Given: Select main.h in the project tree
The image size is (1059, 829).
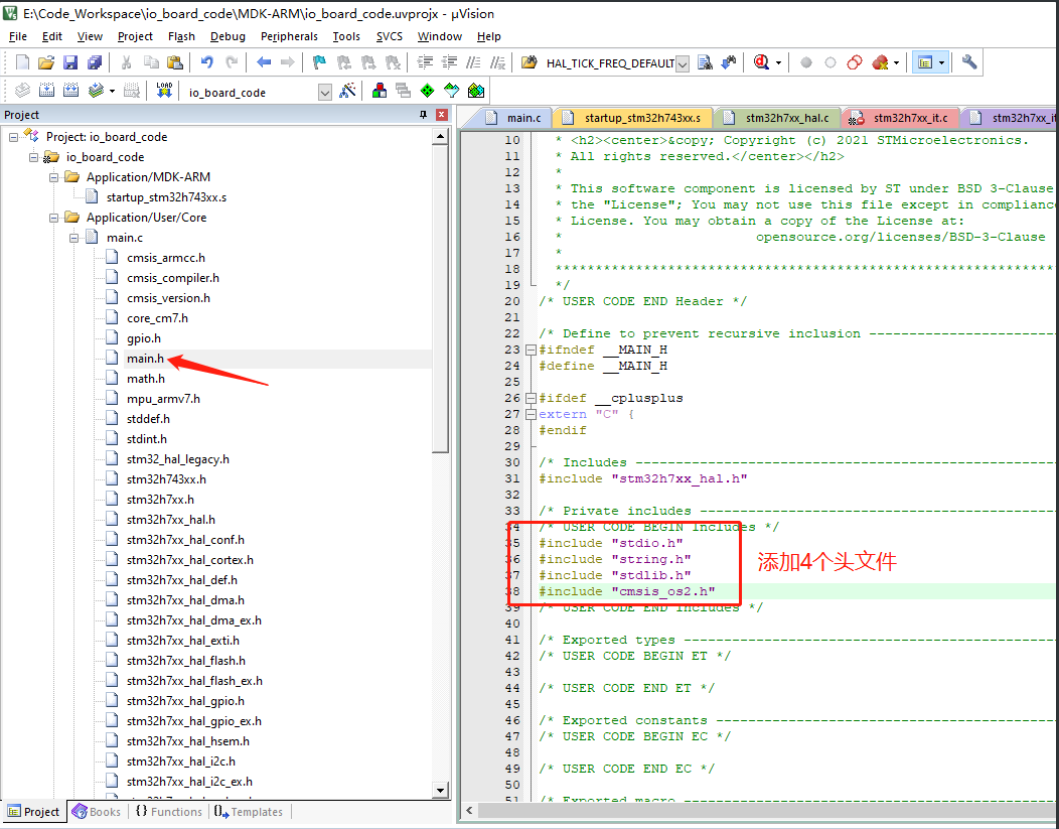Looking at the screenshot, I should [144, 358].
